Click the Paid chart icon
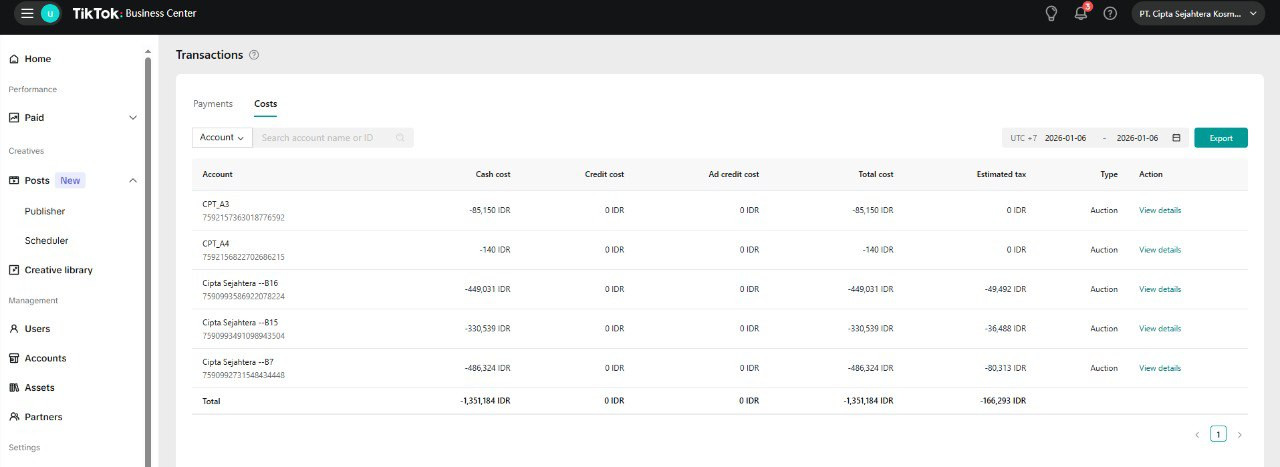Image resolution: width=1280 pixels, height=467 pixels. coord(14,118)
